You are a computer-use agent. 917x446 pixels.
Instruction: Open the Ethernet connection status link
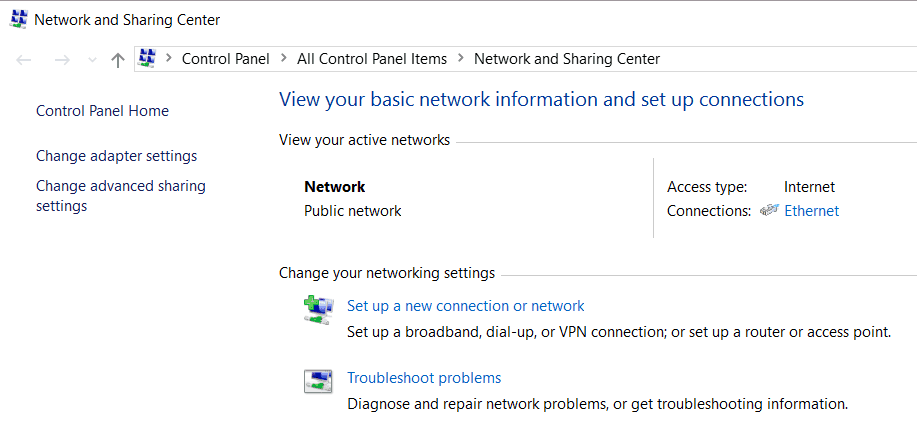[x=811, y=211]
